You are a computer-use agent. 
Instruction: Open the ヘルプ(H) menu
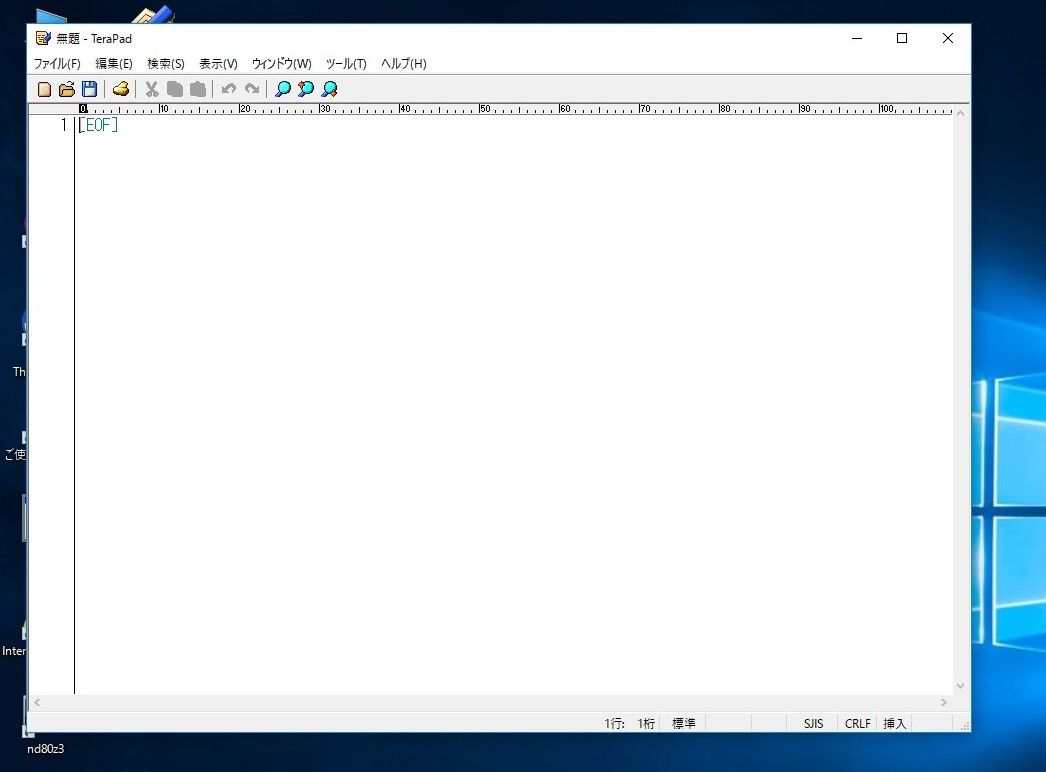pyautogui.click(x=404, y=63)
